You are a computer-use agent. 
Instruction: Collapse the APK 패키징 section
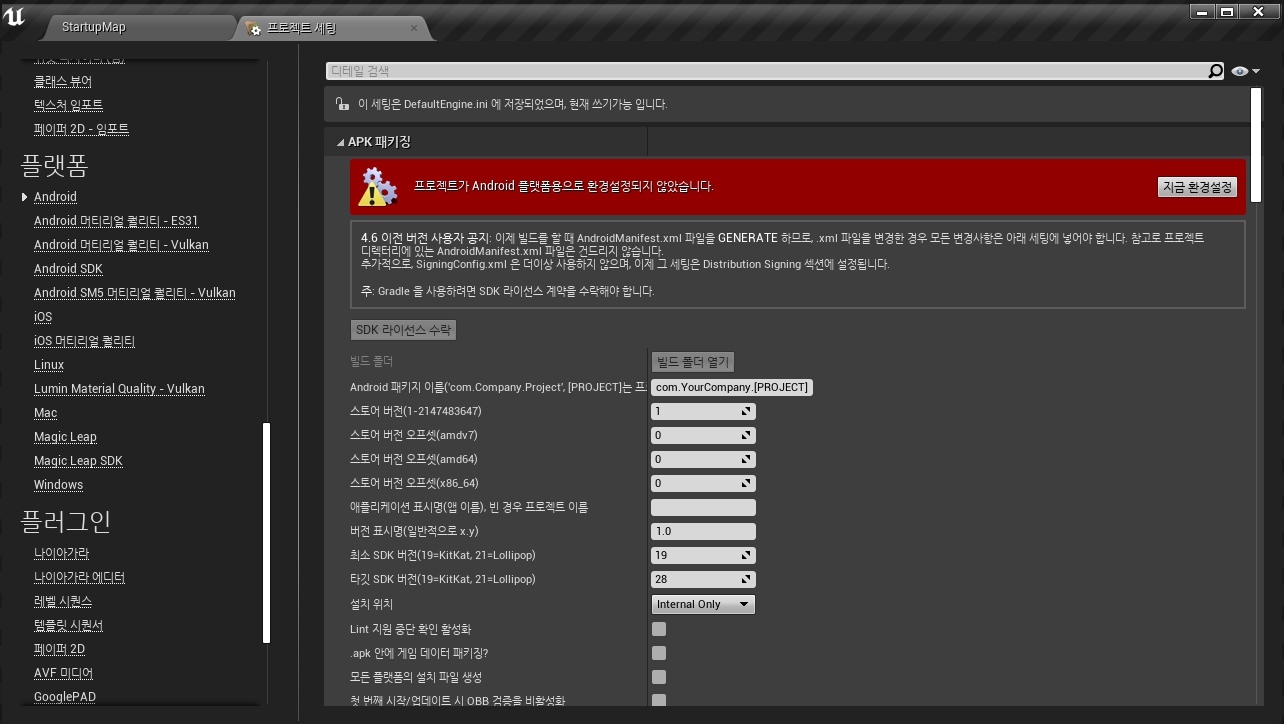click(x=341, y=142)
